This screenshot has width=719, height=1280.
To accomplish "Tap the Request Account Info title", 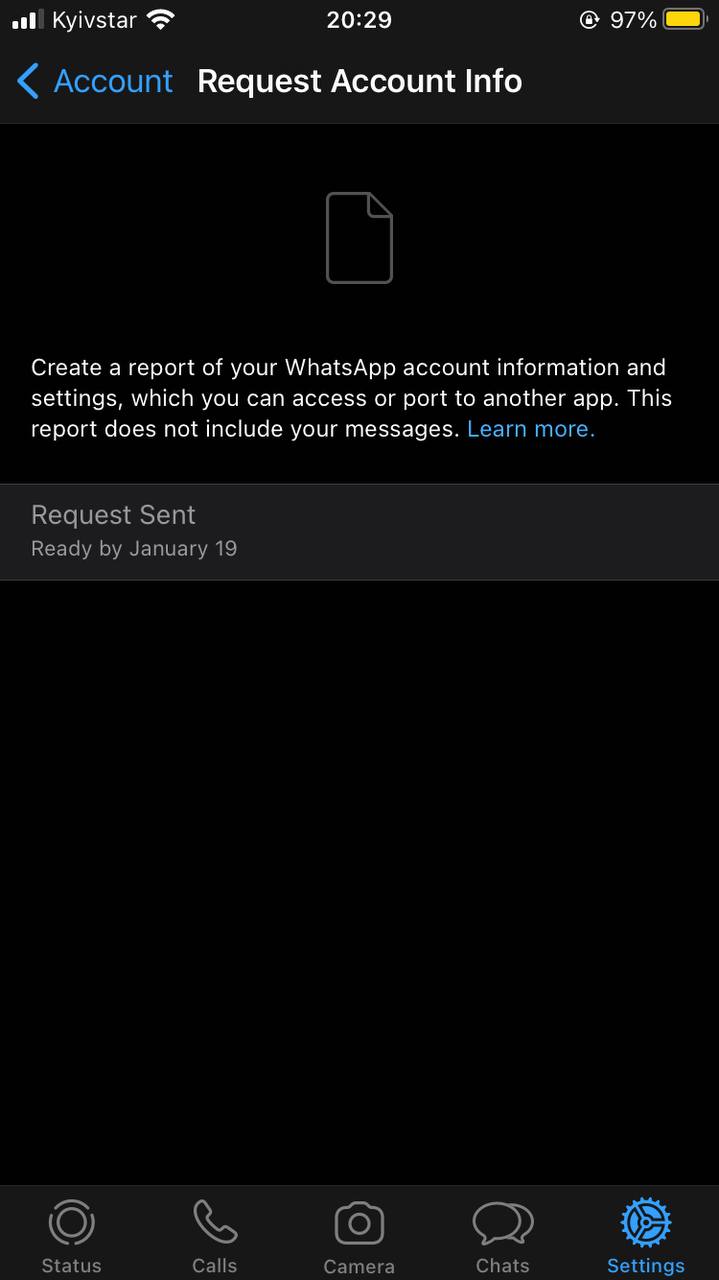I will click(x=360, y=81).
